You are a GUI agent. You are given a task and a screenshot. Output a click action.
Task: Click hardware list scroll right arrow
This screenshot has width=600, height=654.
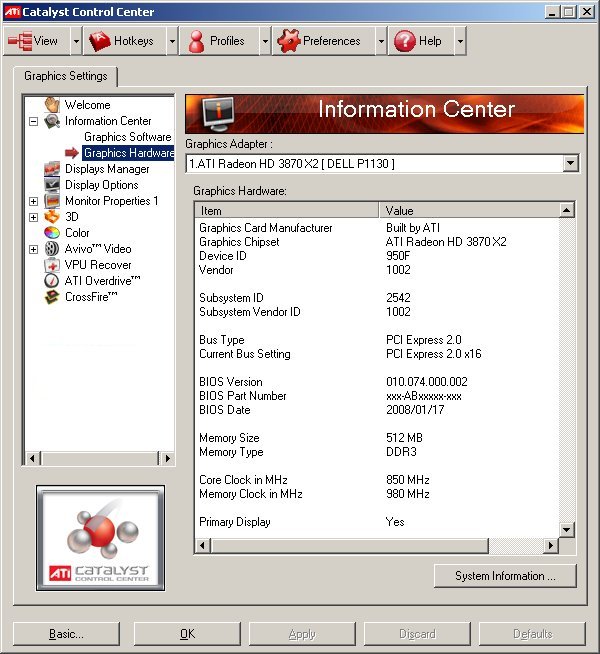click(551, 546)
